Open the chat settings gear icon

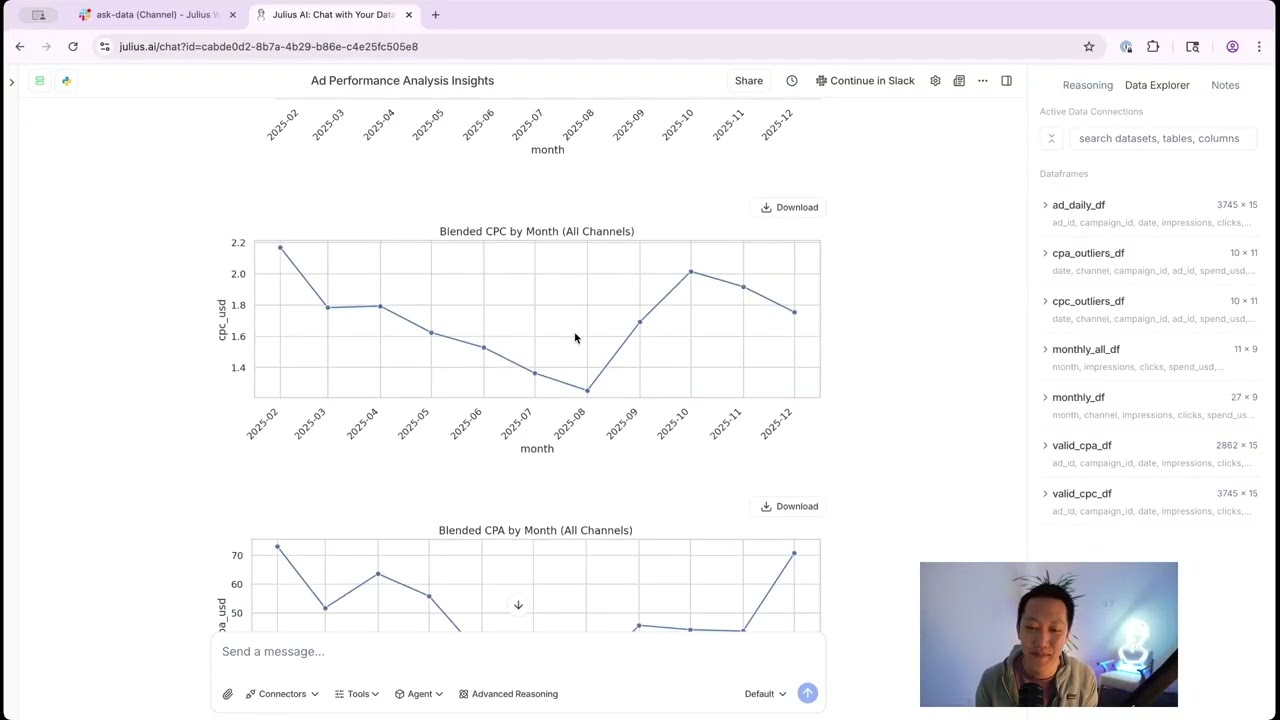(x=935, y=81)
